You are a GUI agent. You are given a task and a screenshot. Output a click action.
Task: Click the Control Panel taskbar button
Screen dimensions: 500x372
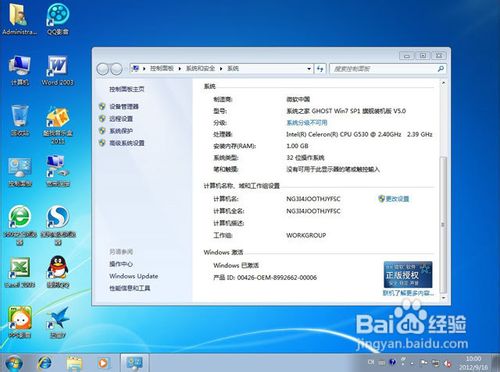point(134,363)
